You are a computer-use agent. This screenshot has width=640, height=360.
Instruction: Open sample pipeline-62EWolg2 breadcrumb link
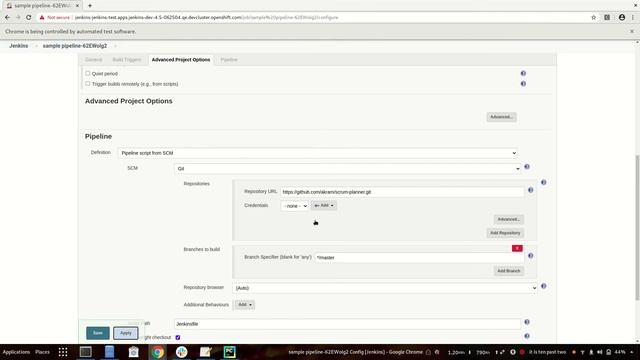[75, 46]
